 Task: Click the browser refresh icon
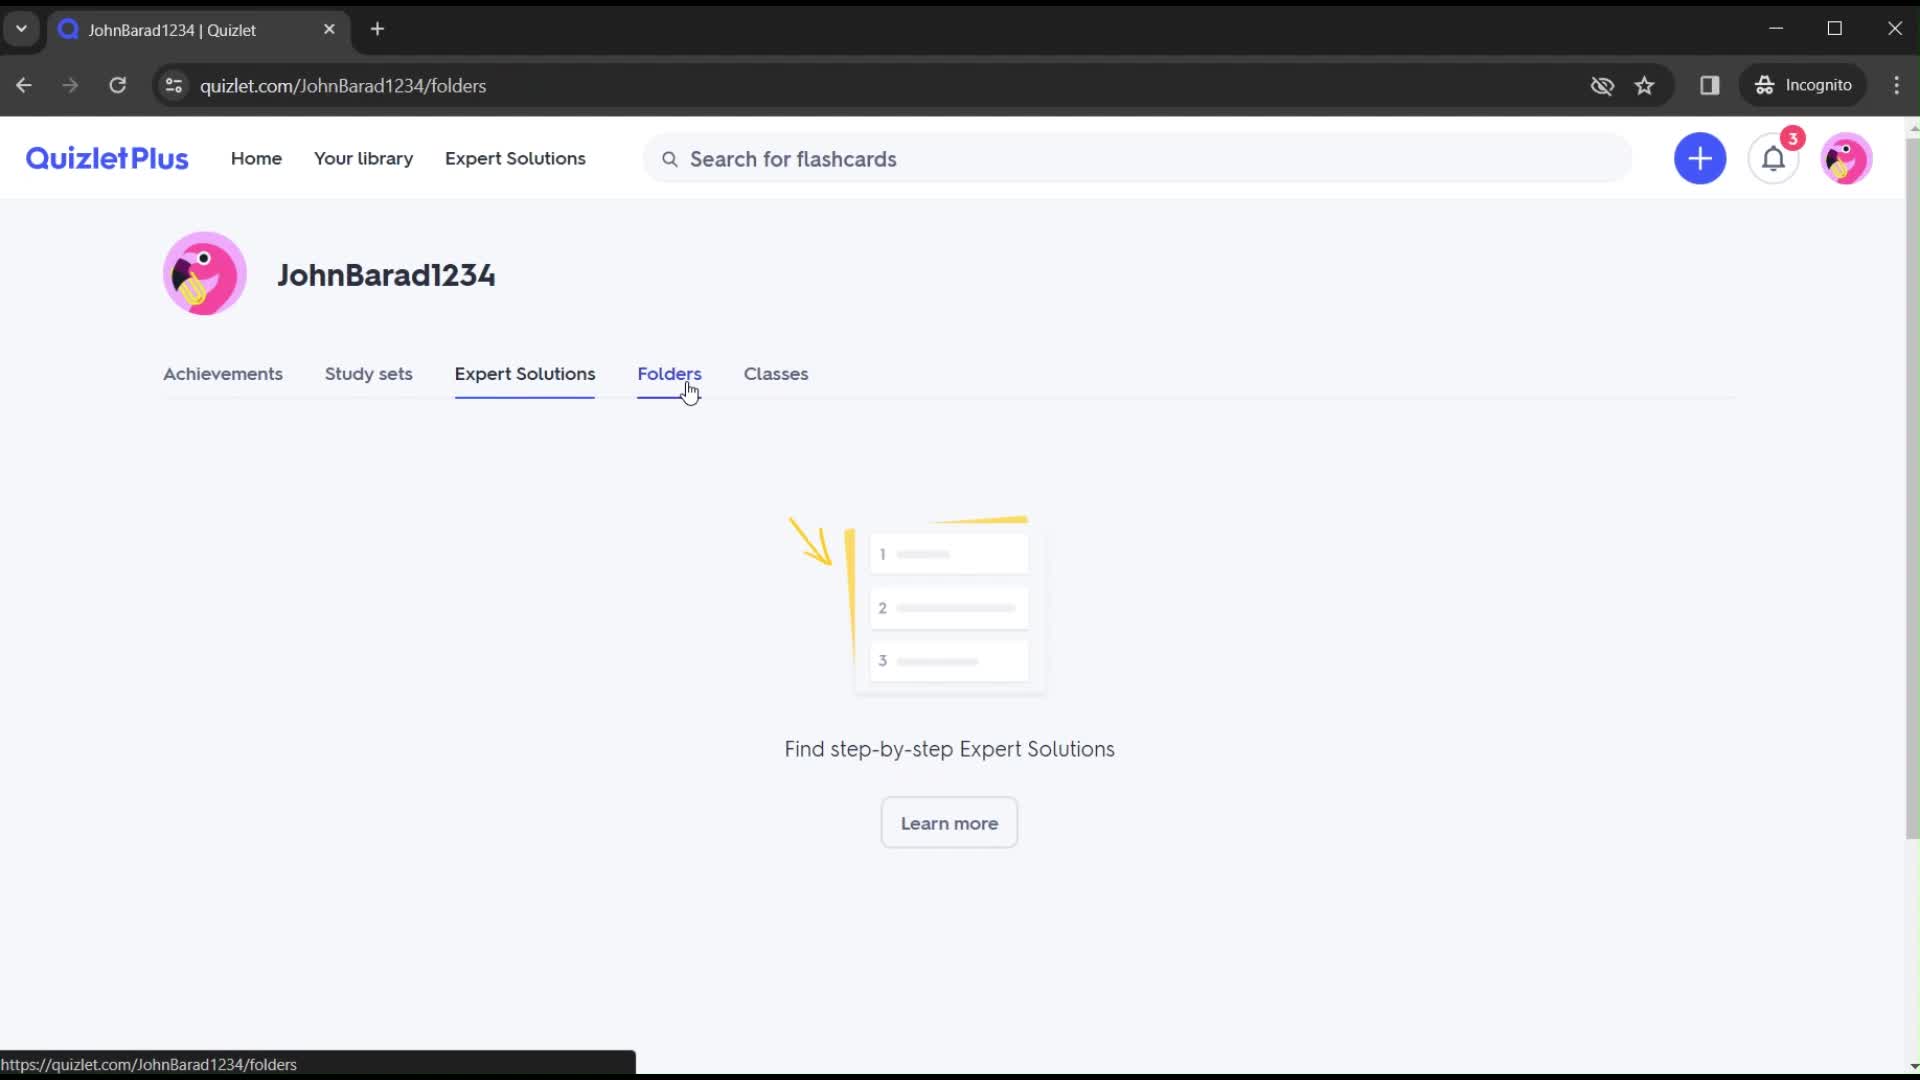coord(117,86)
